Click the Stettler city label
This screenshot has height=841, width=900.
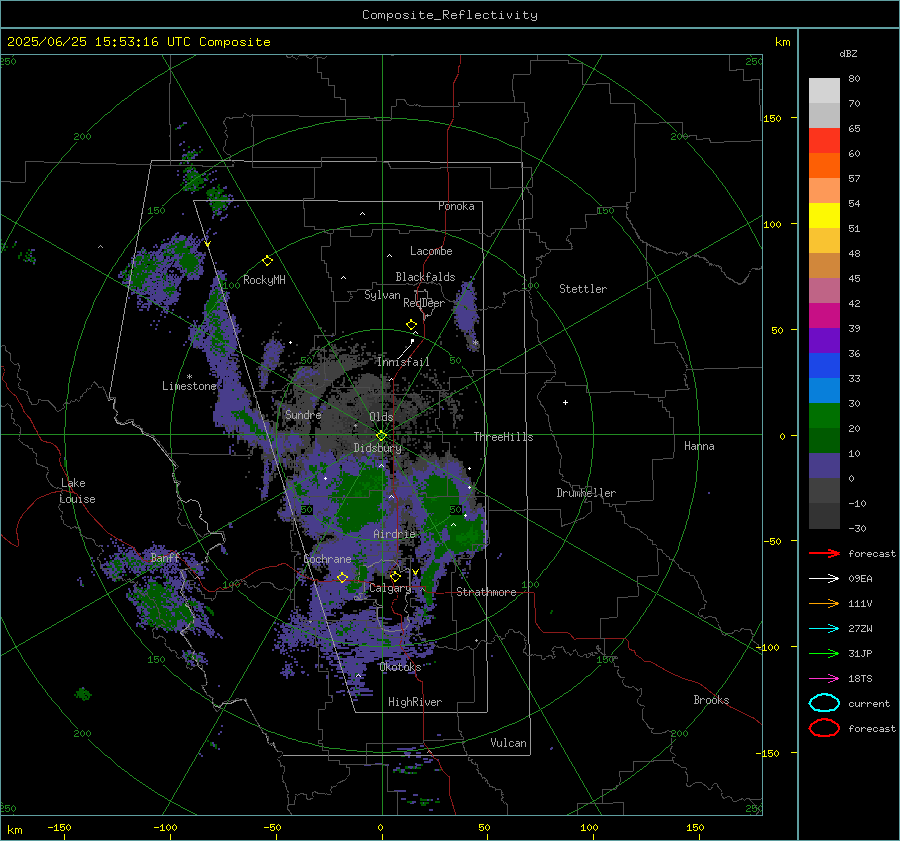[x=583, y=289]
